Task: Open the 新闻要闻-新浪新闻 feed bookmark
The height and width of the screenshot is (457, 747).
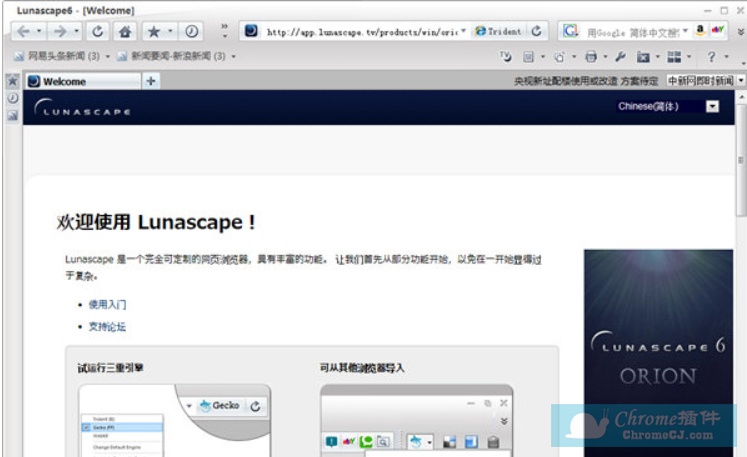Action: (172, 56)
